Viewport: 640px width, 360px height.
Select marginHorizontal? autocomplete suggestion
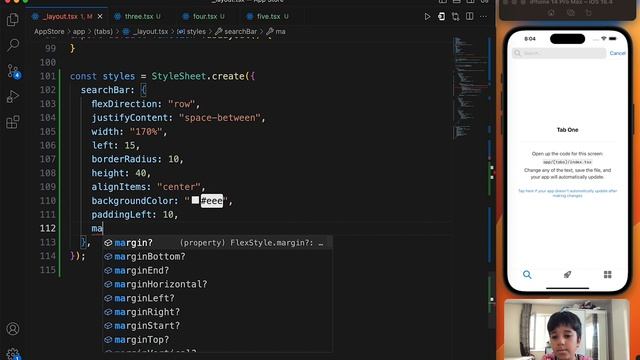pos(217,284)
